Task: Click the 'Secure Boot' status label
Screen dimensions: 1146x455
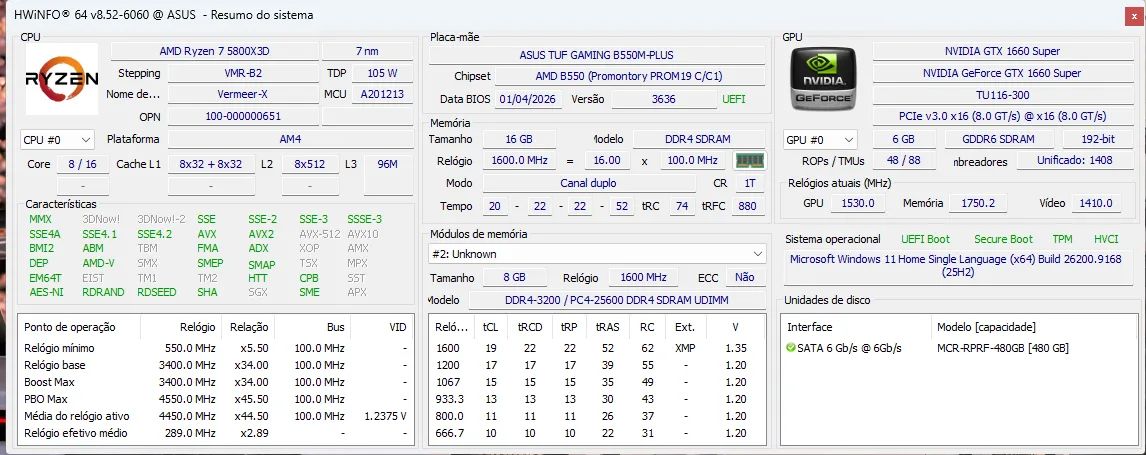Action: pyautogui.click(x=1003, y=240)
